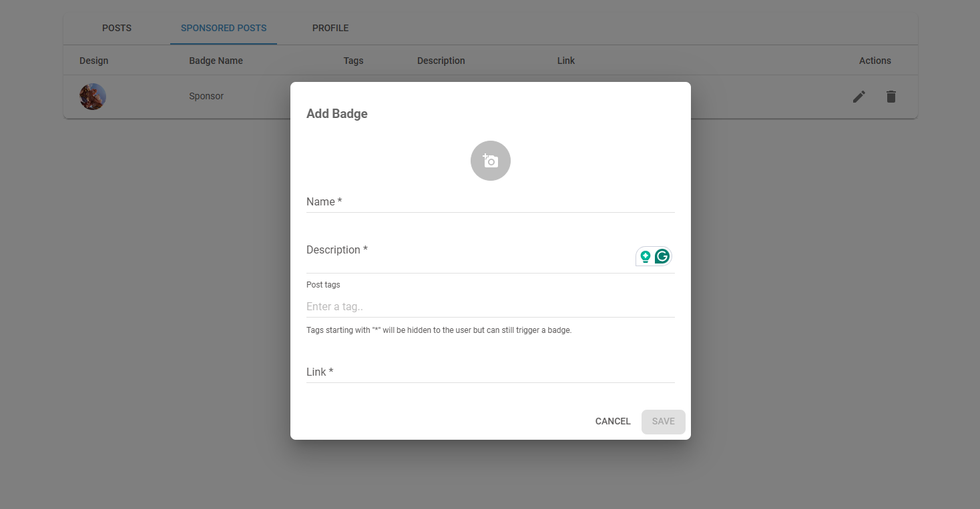The image size is (980, 509).
Task: Click the 'Enter a tag' post tags input
Action: [490, 307]
